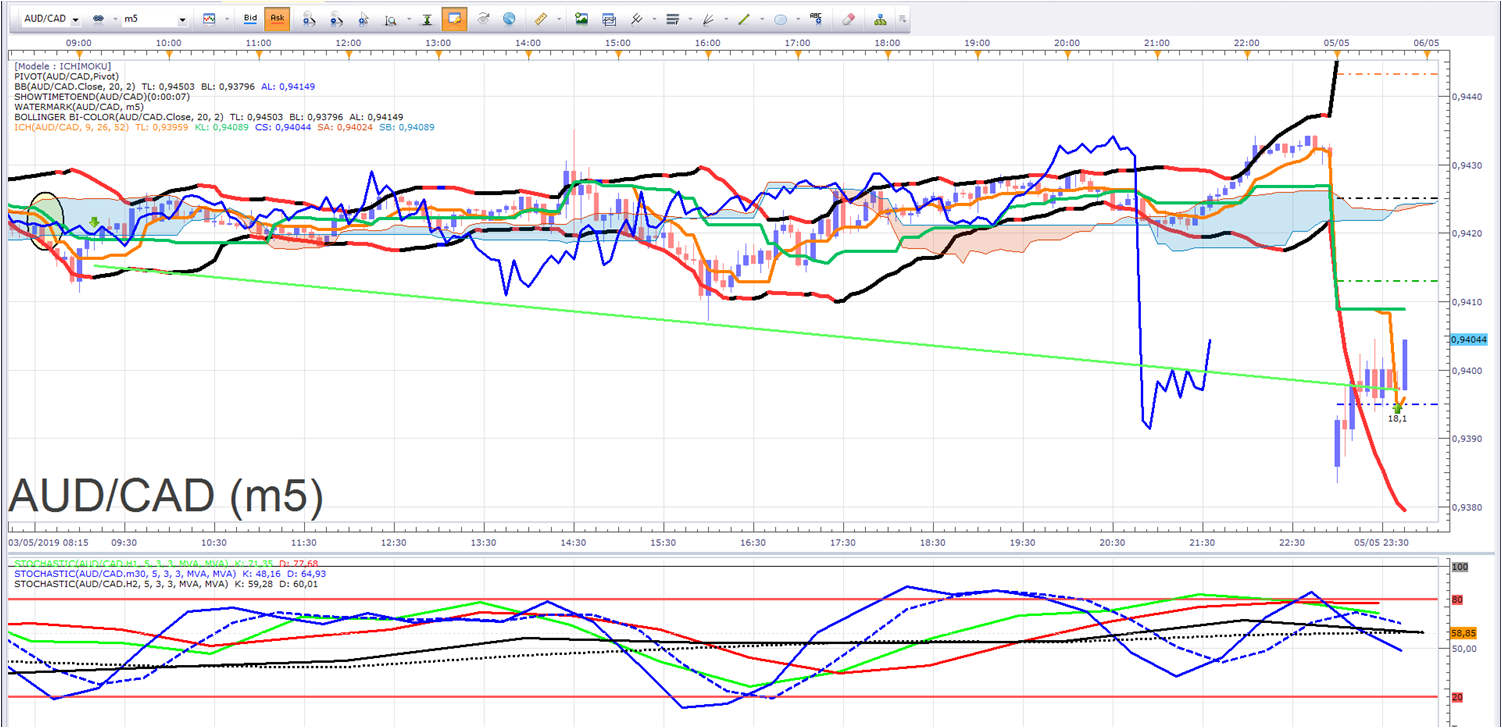1502x728 pixels.
Task: Expand the horizontal lines dropdown arrow
Action: click(x=689, y=19)
